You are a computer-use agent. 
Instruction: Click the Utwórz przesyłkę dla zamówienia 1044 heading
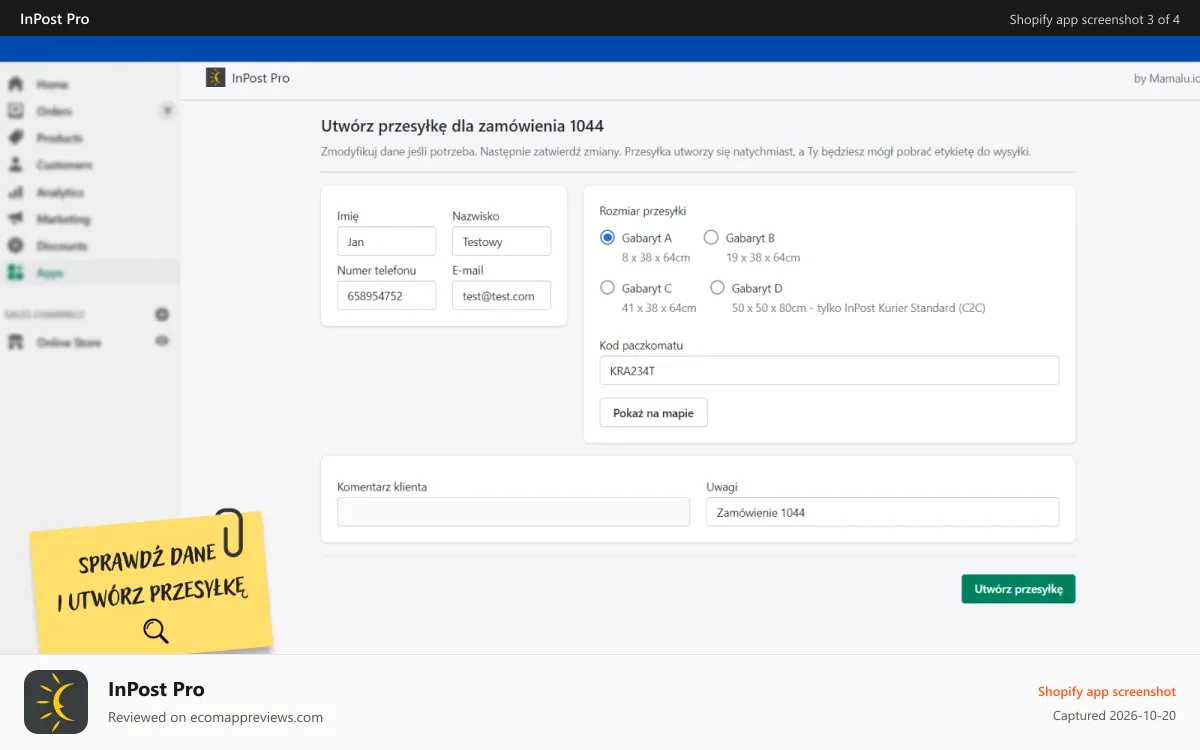462,126
